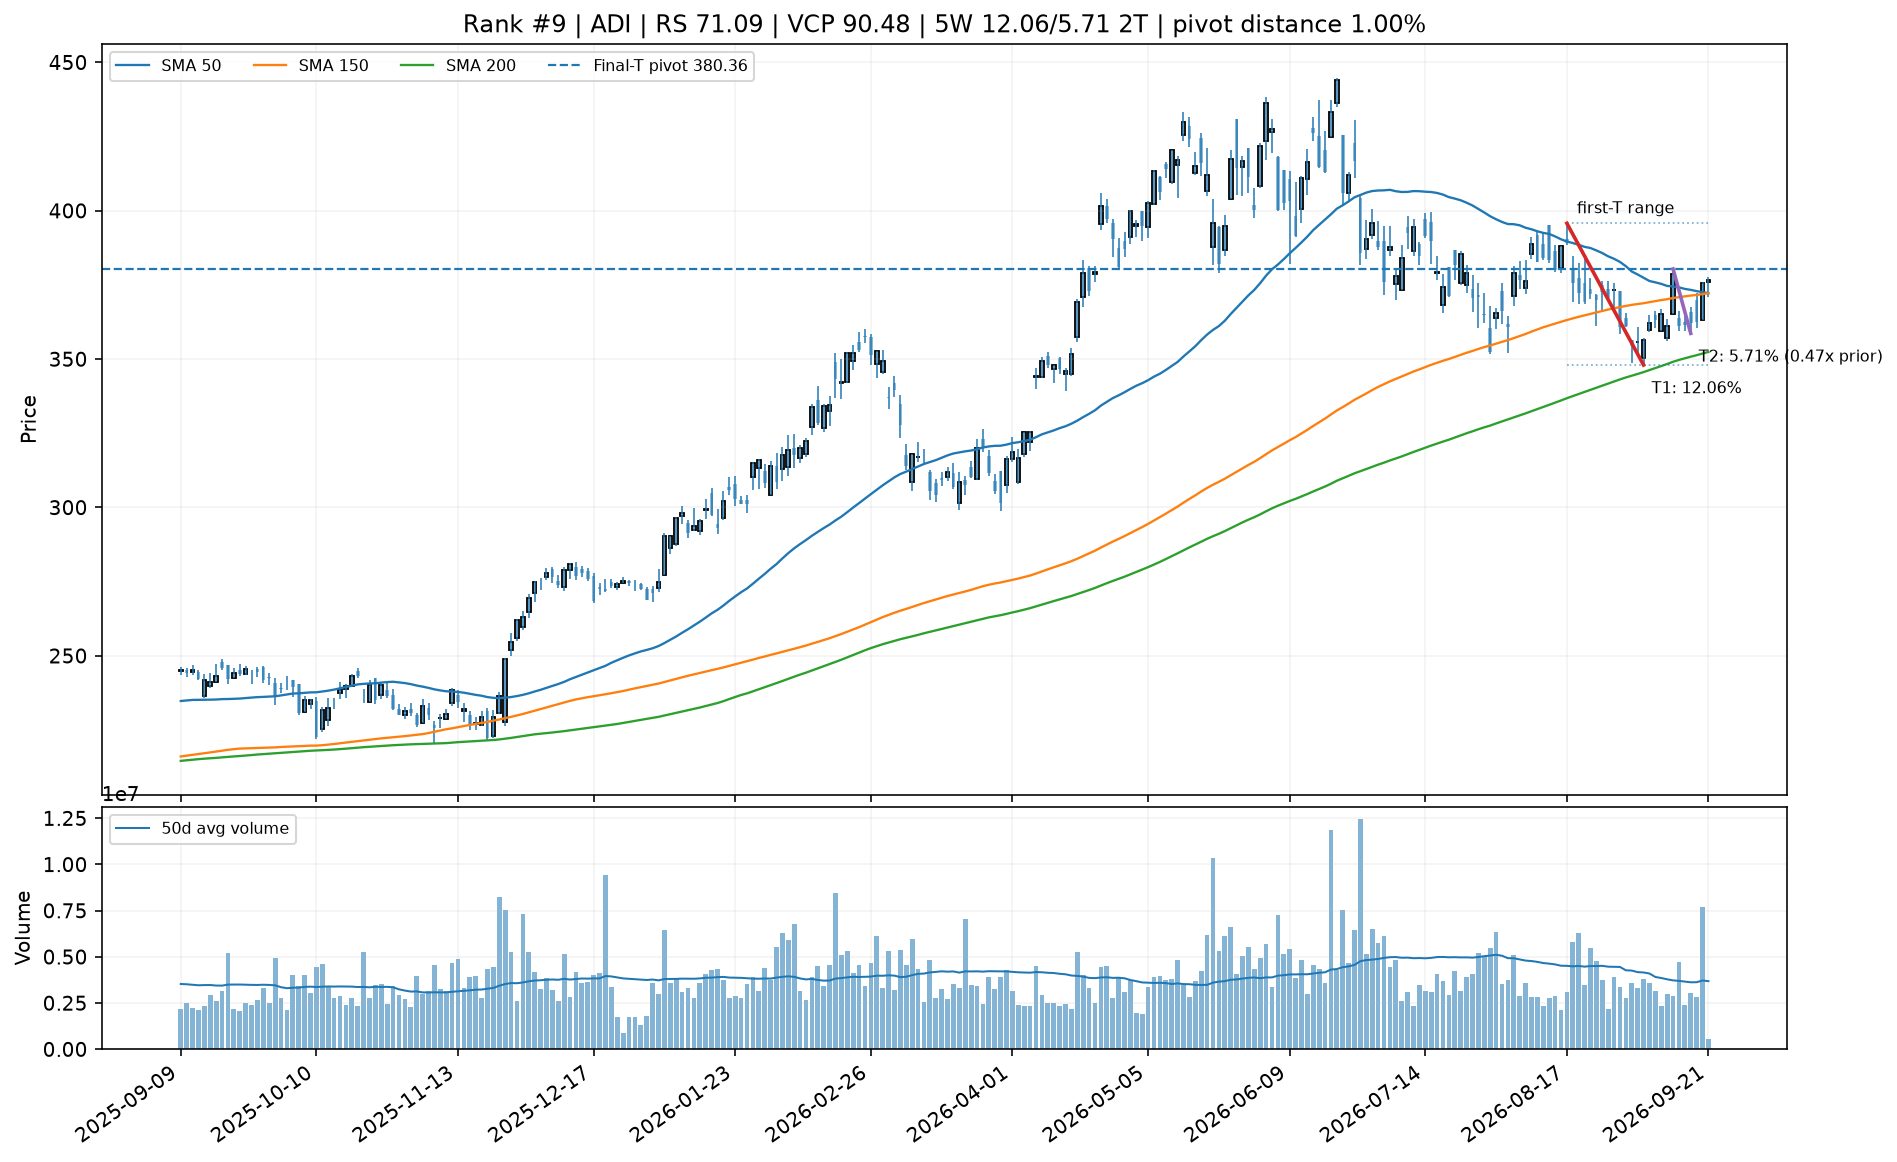Click the "Volume" axis label
Viewport: 1897px width, 1162px height.
pos(23,928)
